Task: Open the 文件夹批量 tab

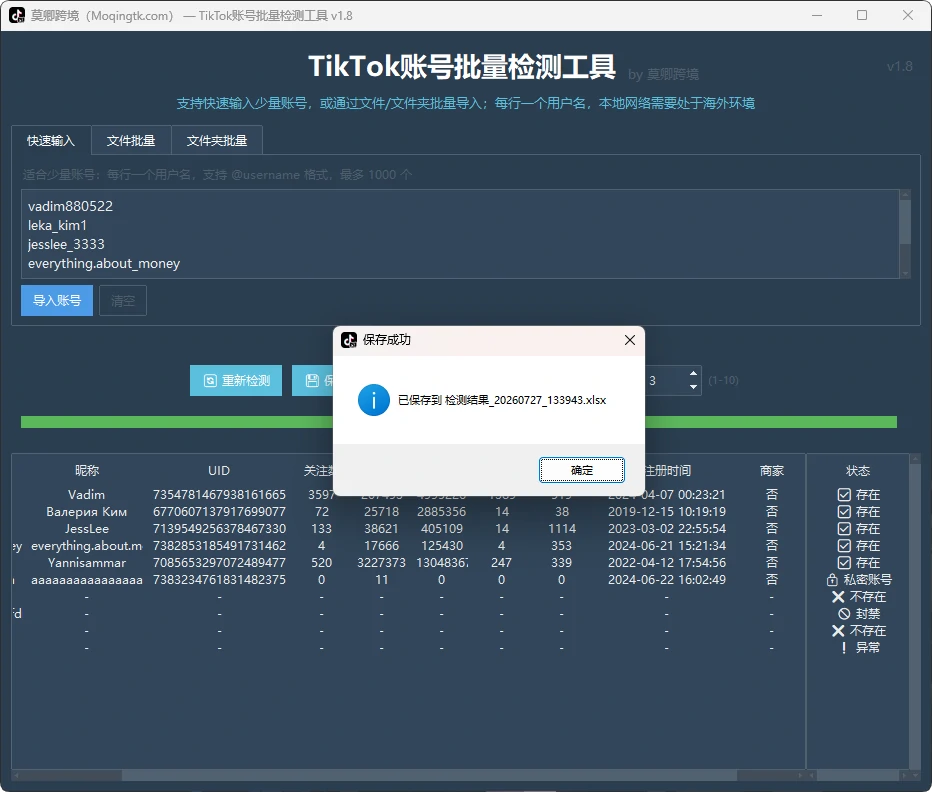Action: pos(217,141)
